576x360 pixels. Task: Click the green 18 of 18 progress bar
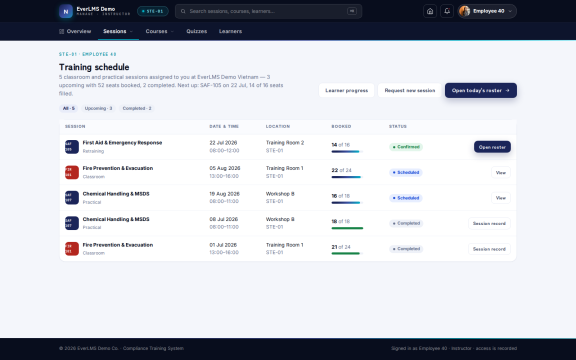(347, 228)
